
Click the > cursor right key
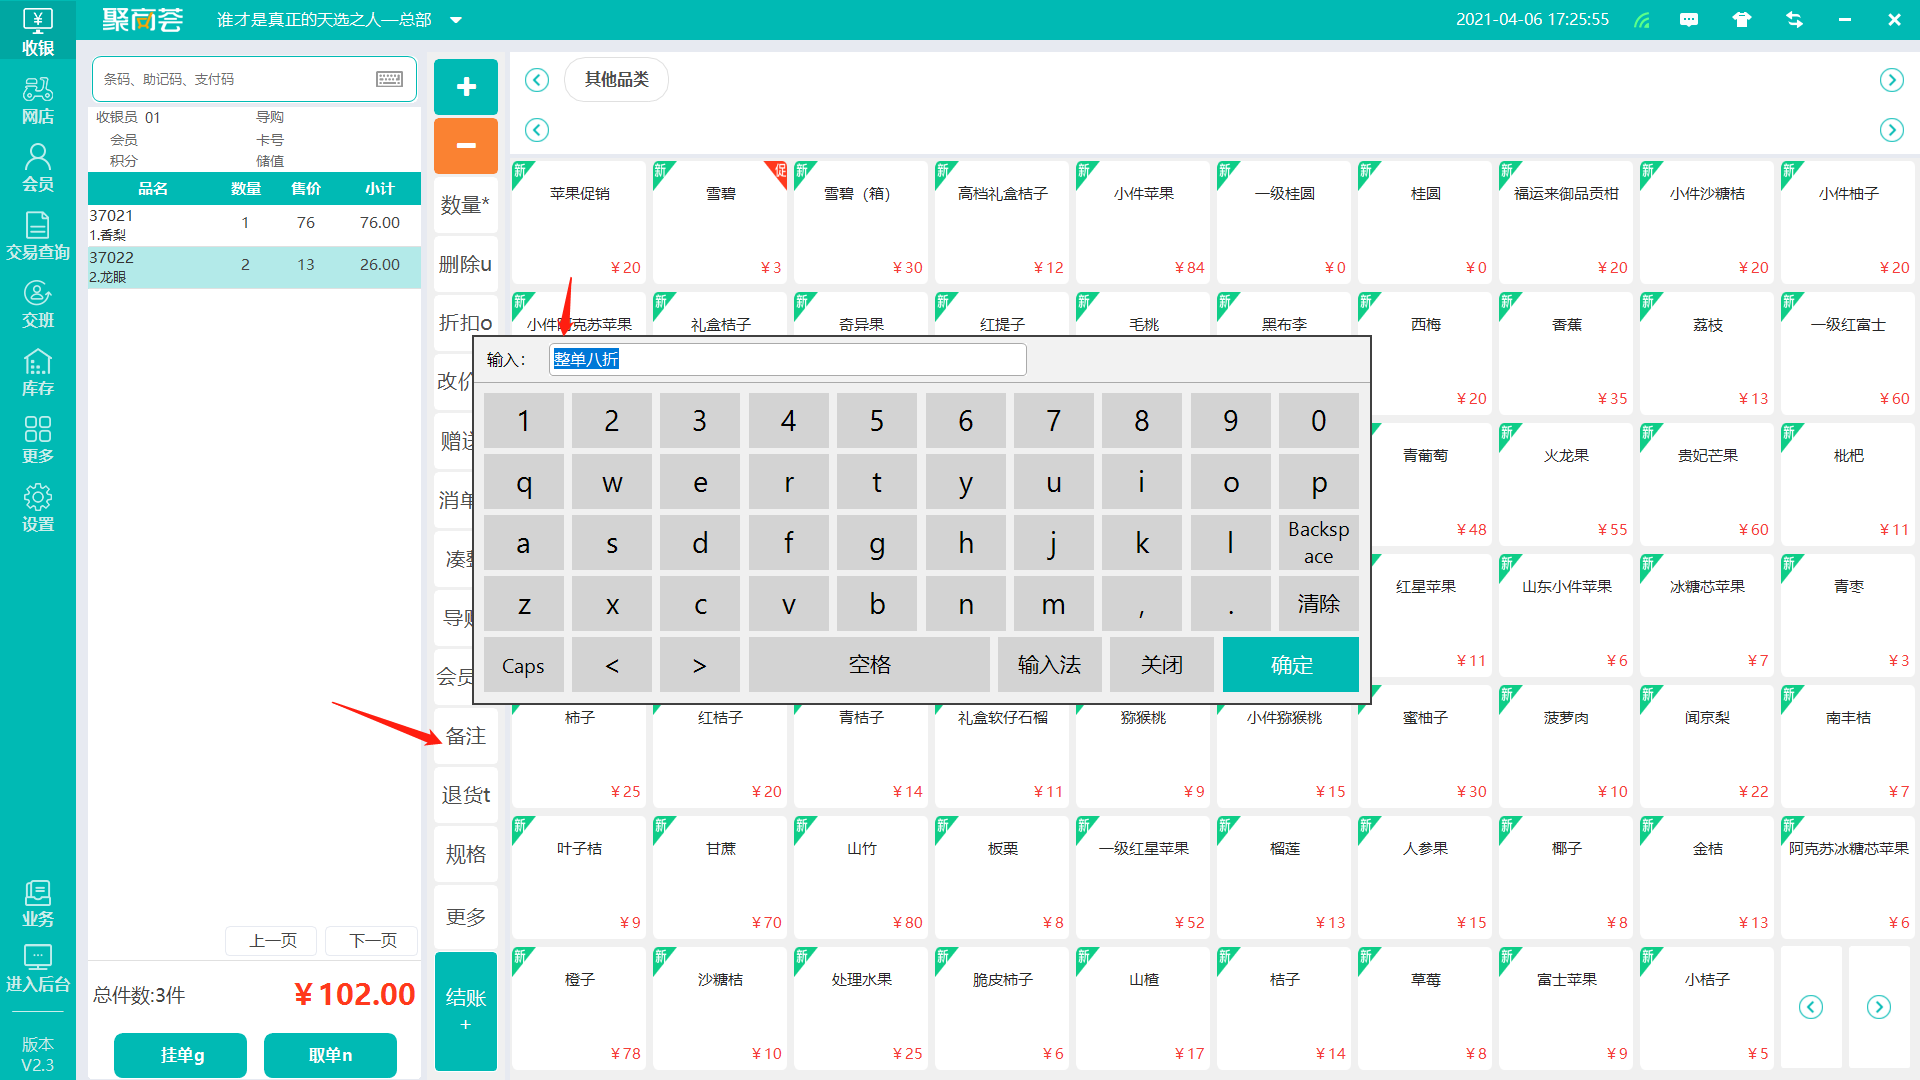click(x=700, y=665)
